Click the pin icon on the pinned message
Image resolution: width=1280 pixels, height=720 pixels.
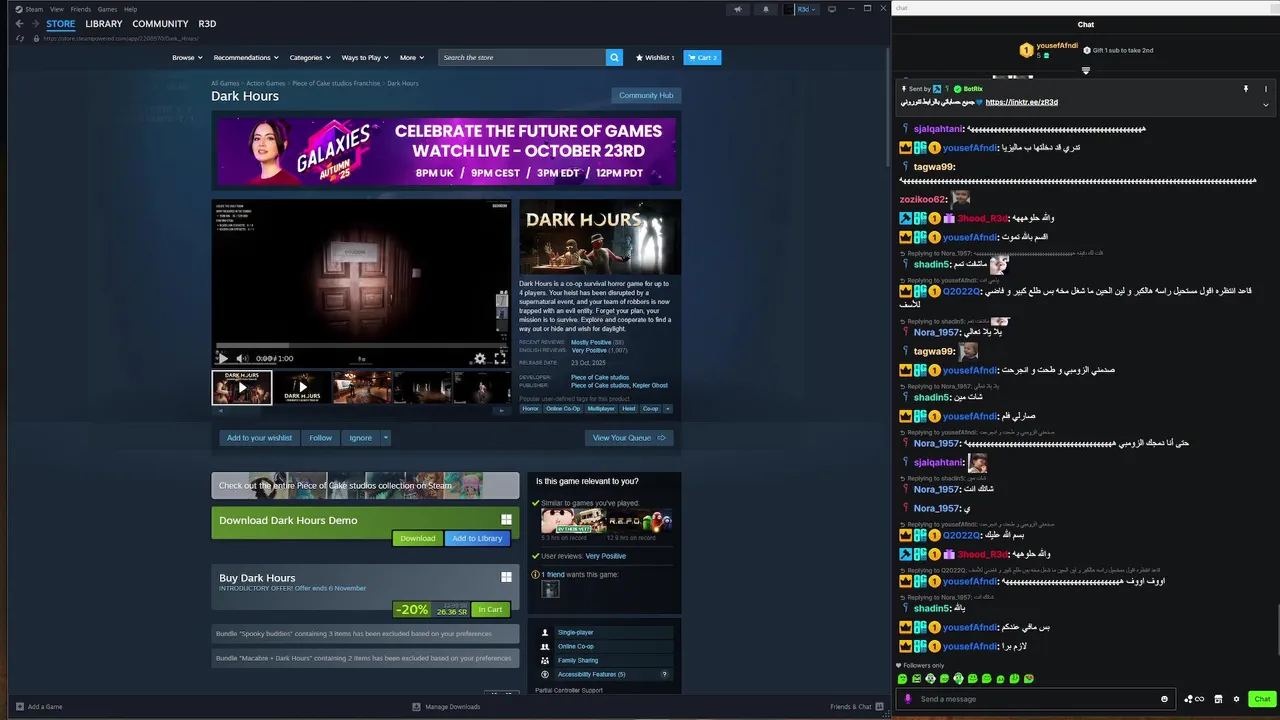pyautogui.click(x=1246, y=89)
